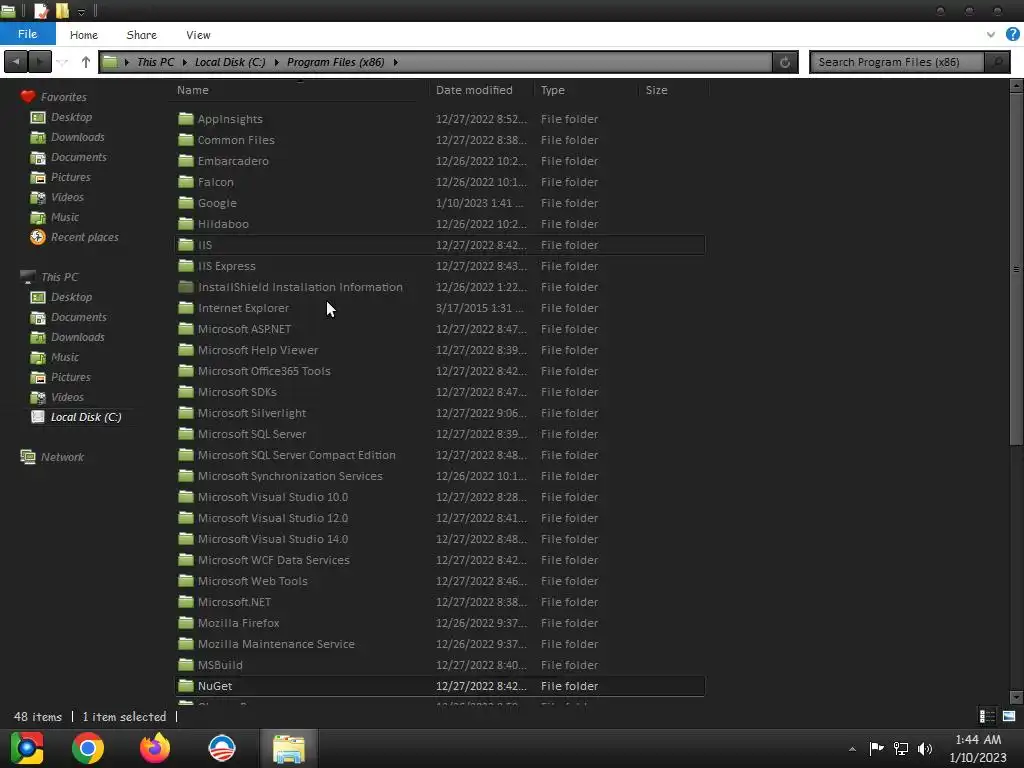Click the Google folder icon
The image size is (1024, 768).
[186, 202]
